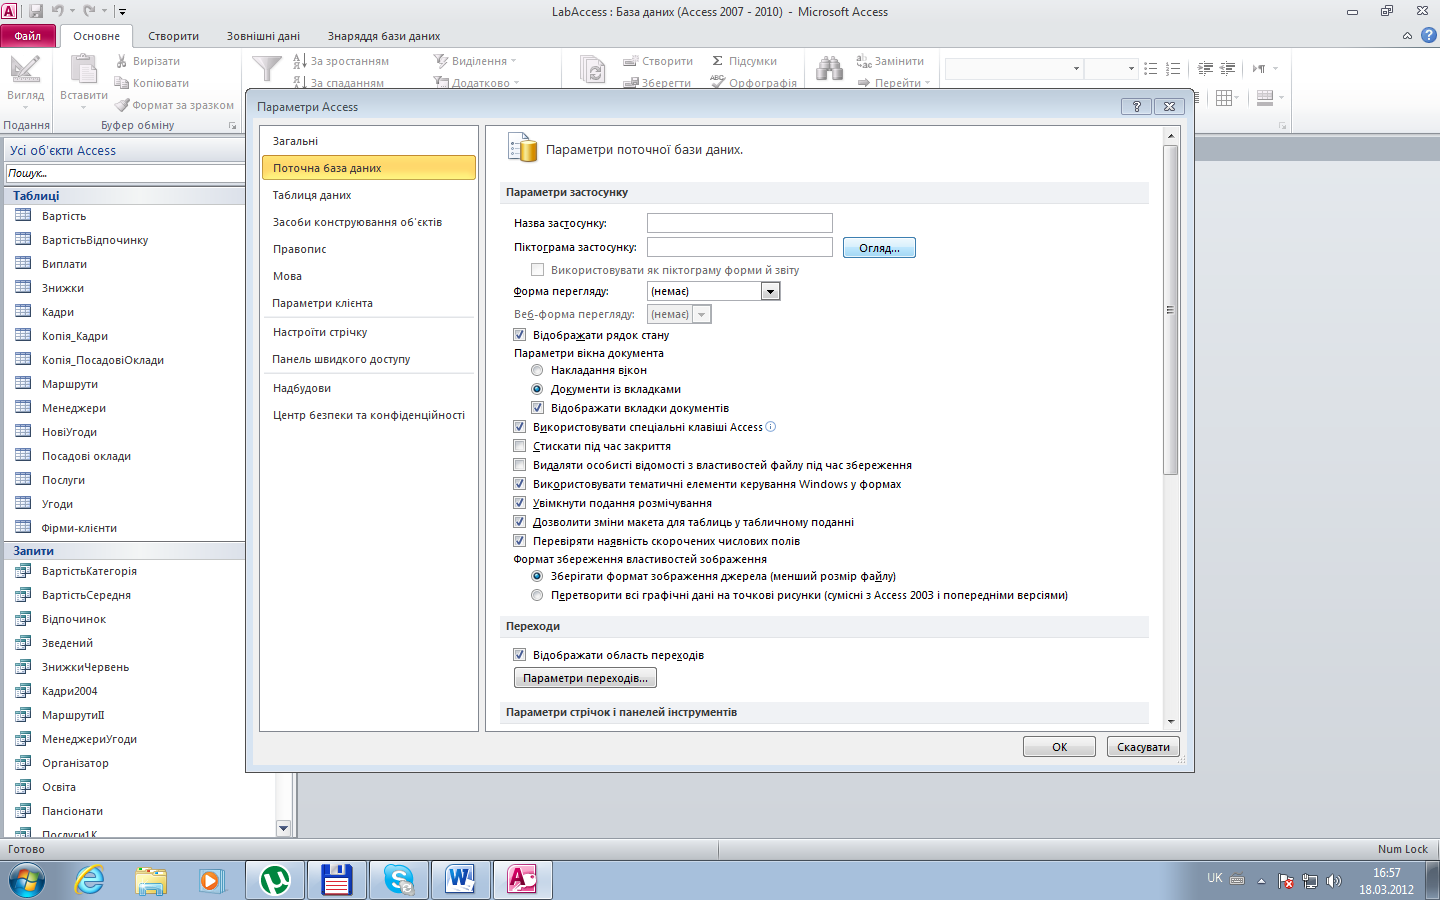Open the font name combo box in ribbon
This screenshot has width=1440, height=900.
click(x=1014, y=69)
